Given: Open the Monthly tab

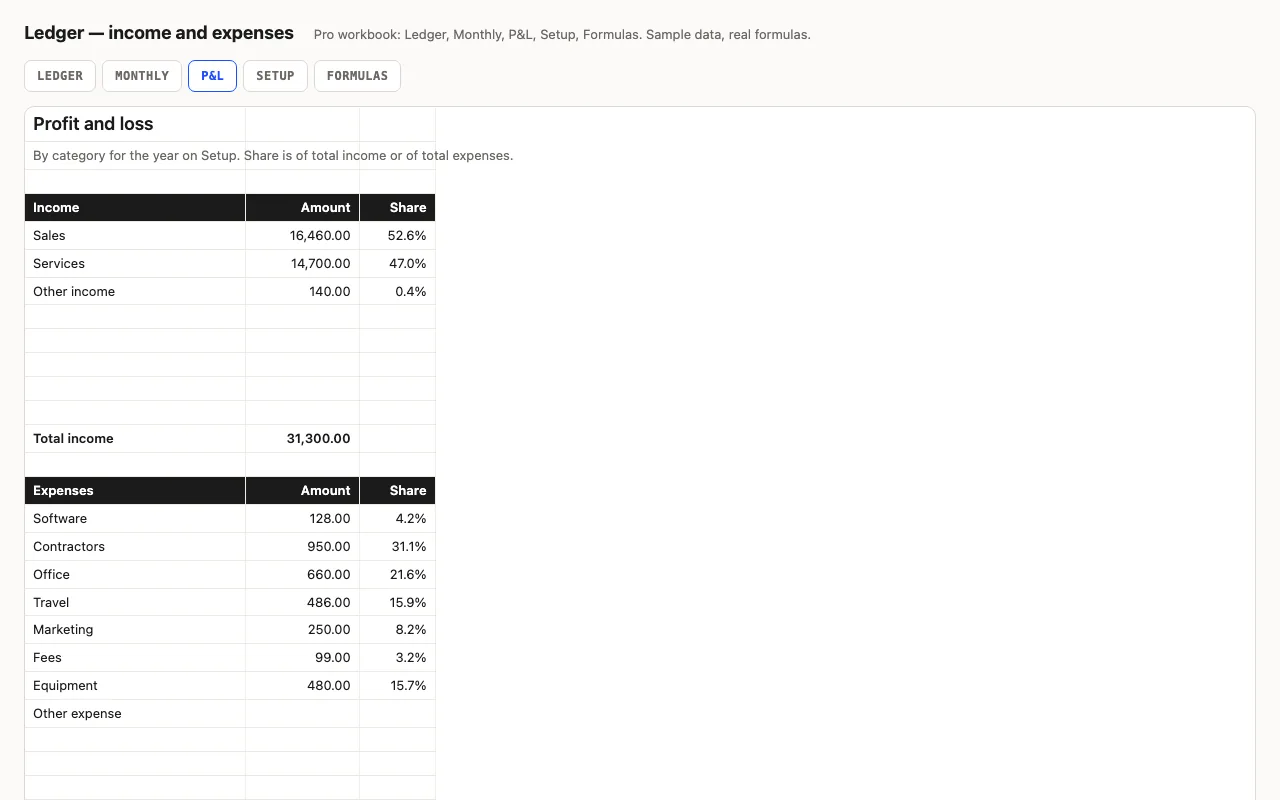Looking at the screenshot, I should pos(142,76).
